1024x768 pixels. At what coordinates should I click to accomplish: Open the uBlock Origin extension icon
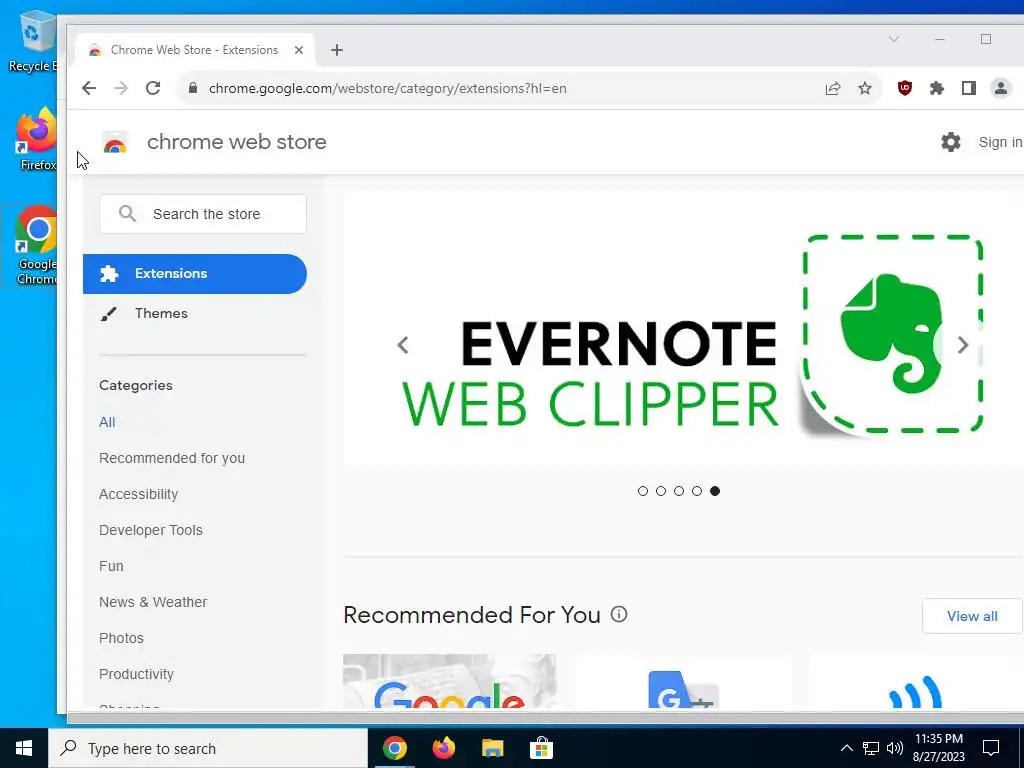coord(904,88)
